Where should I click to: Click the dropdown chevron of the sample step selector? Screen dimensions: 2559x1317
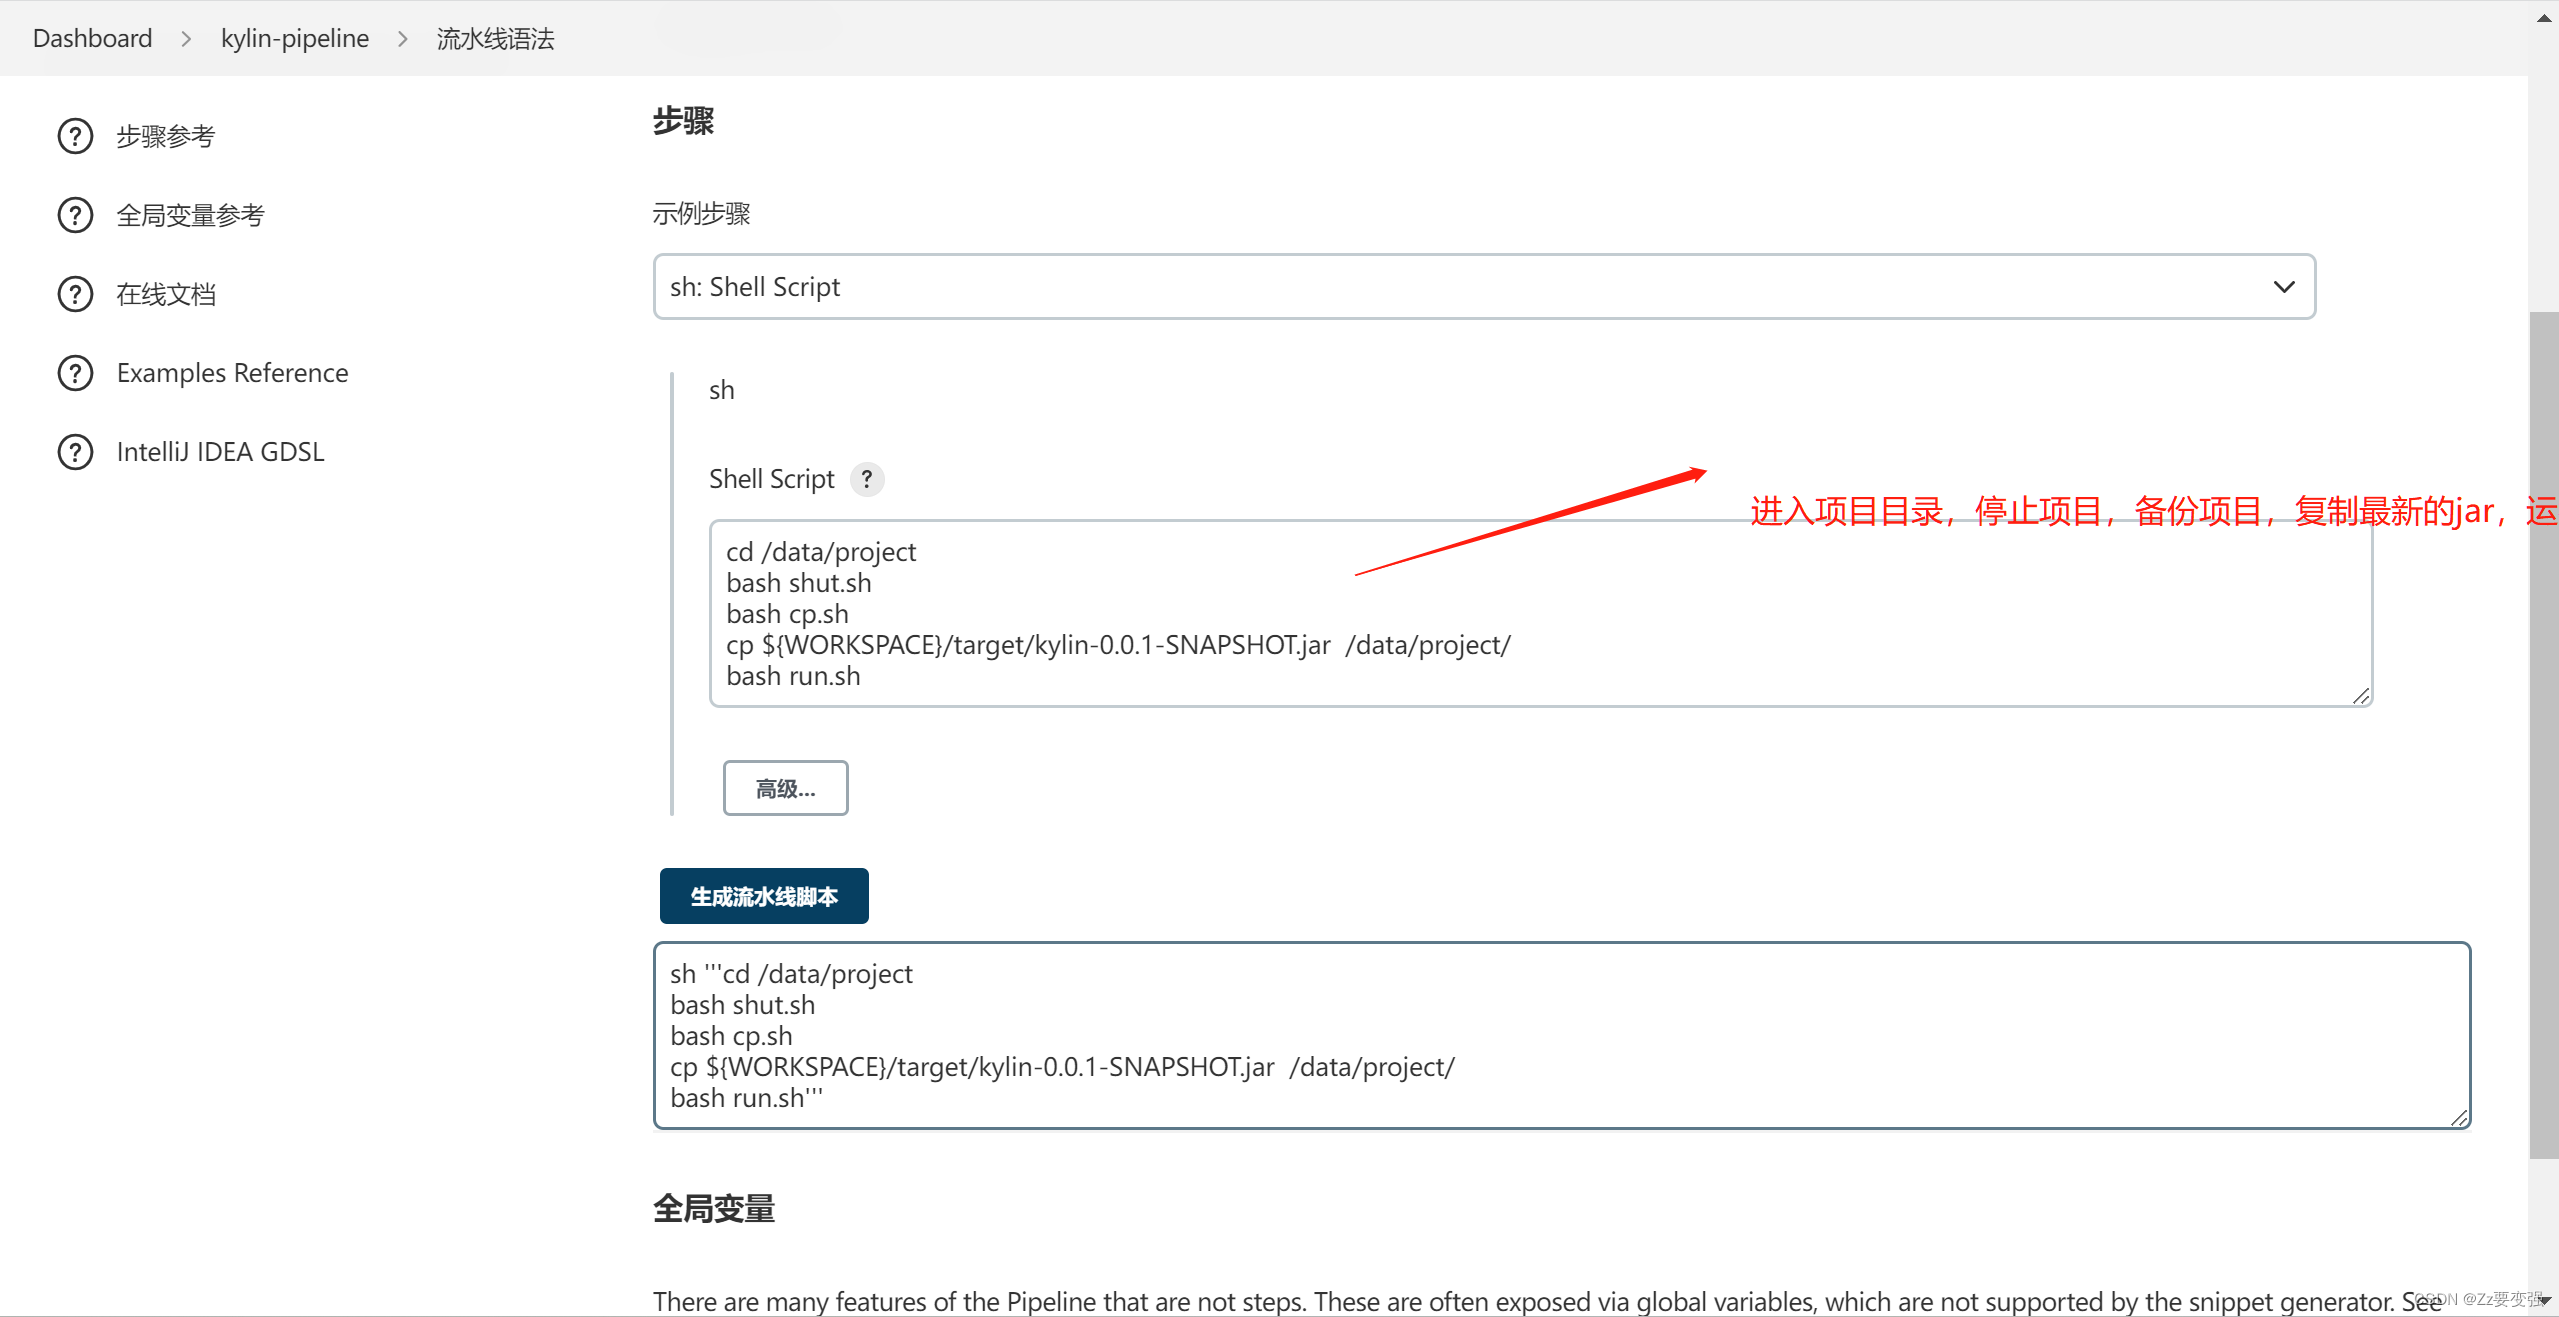click(2284, 287)
